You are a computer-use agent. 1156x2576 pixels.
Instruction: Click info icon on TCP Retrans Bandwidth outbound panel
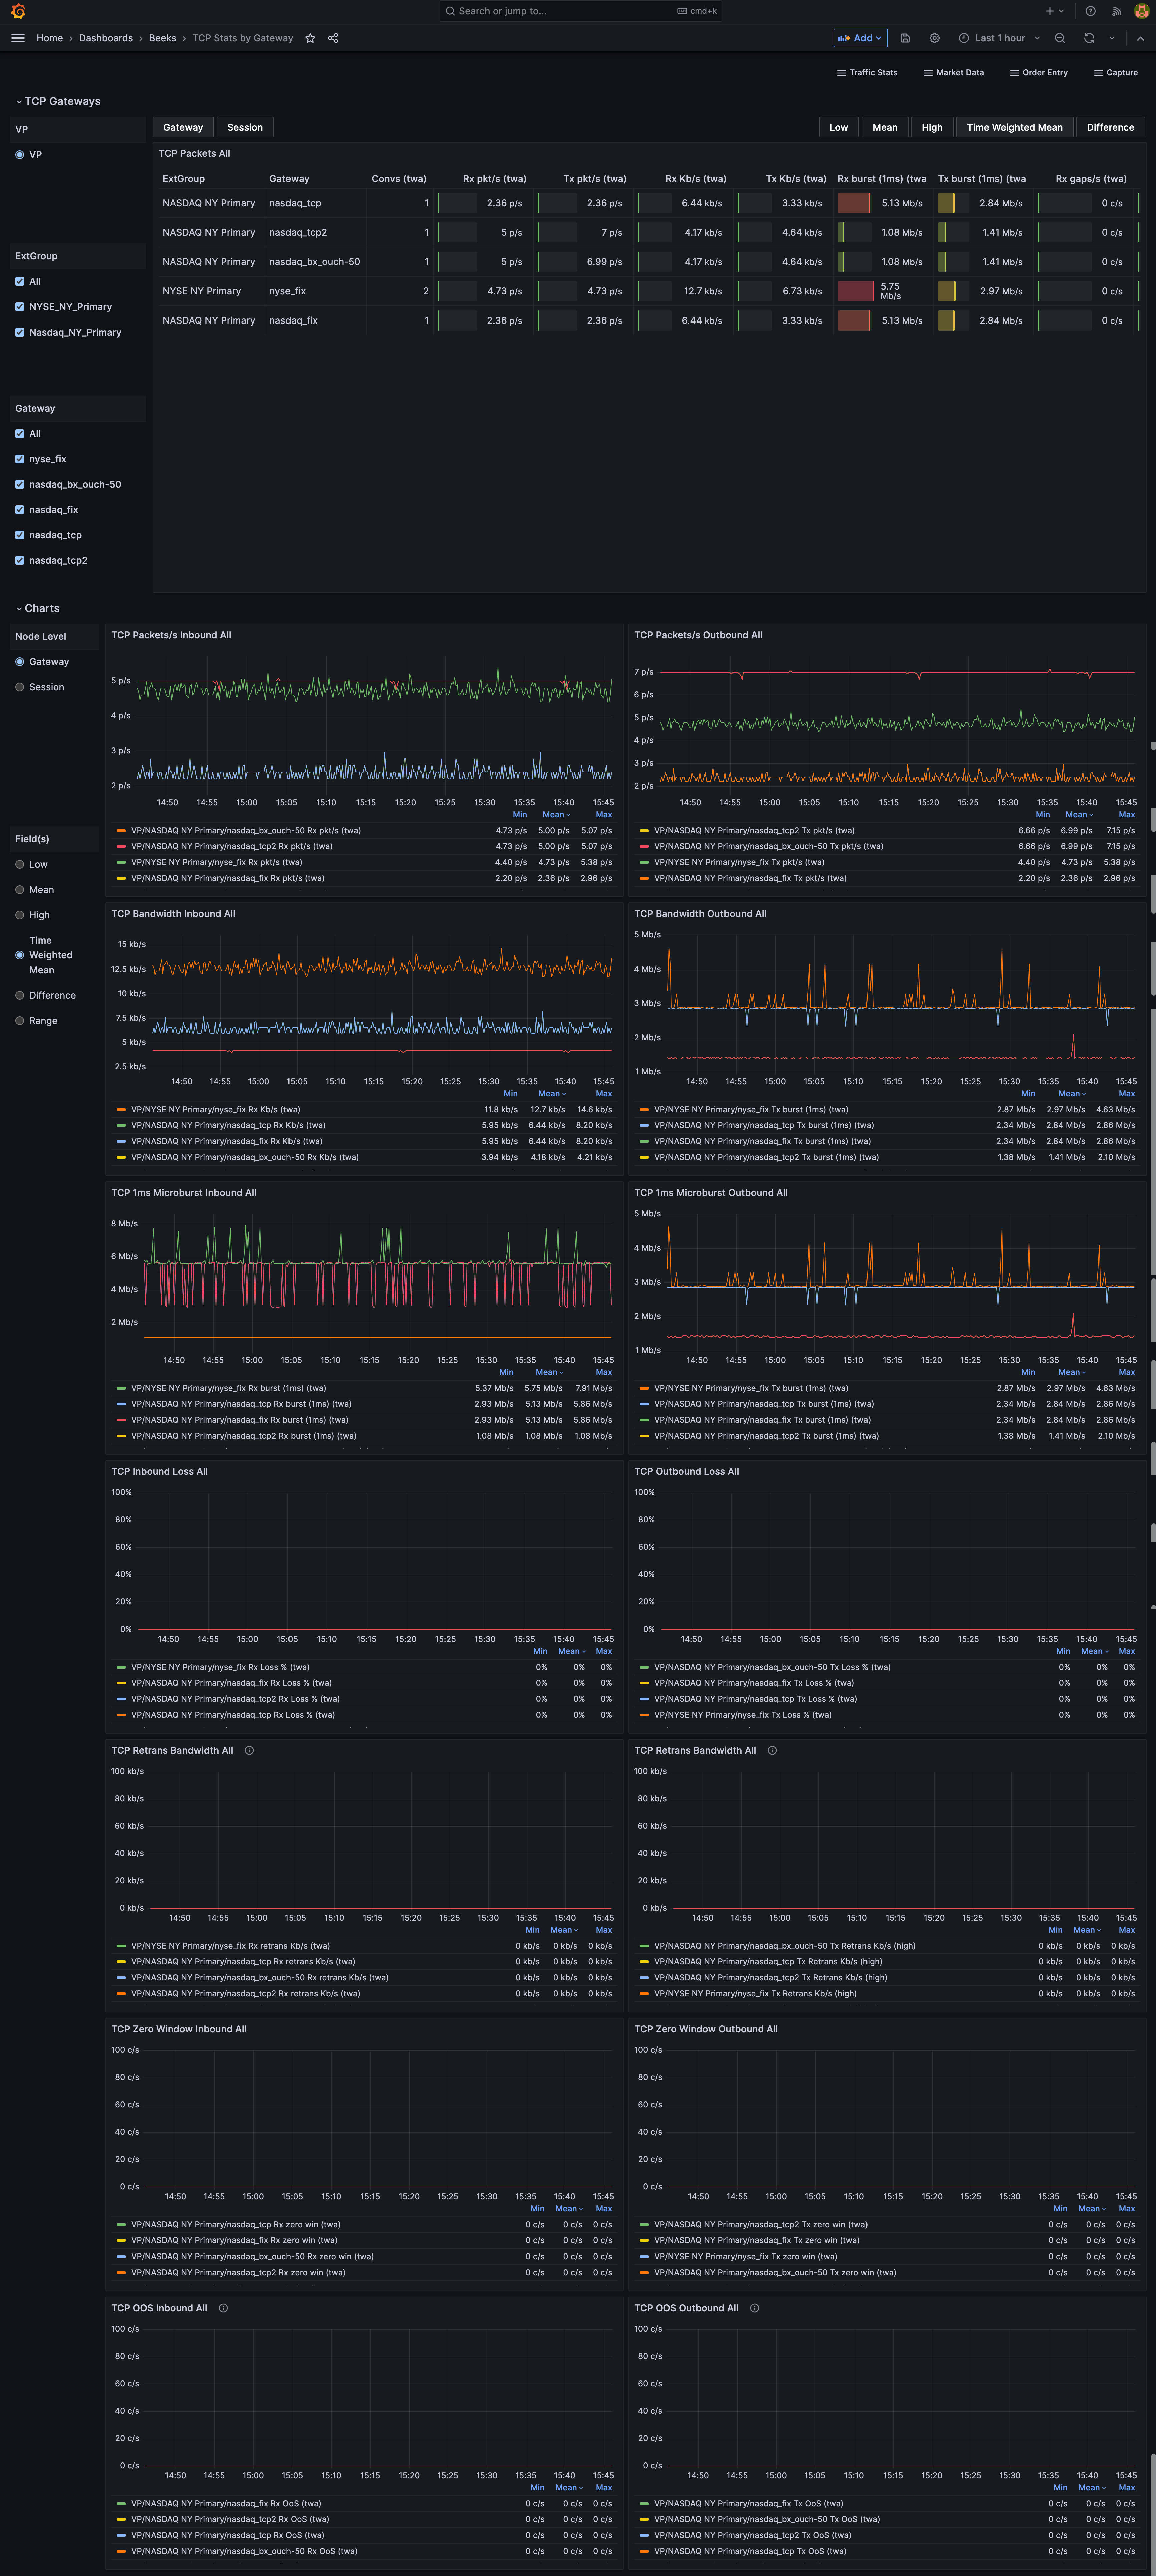(x=772, y=1750)
